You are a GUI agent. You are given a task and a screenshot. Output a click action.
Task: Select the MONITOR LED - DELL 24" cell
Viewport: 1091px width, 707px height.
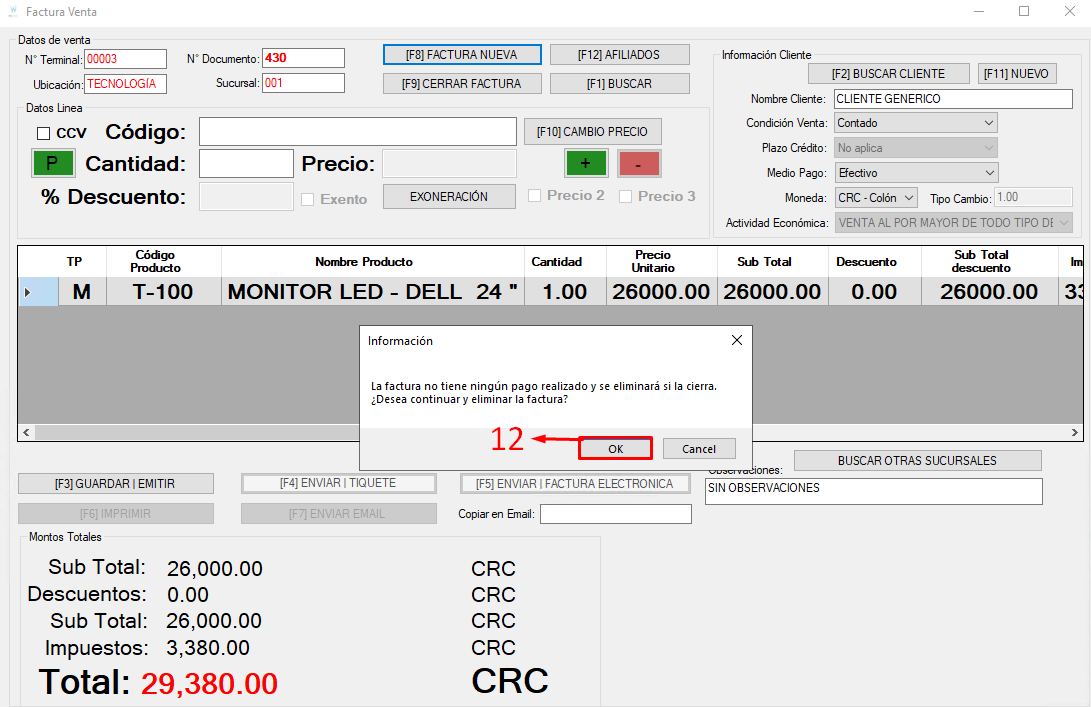[373, 292]
